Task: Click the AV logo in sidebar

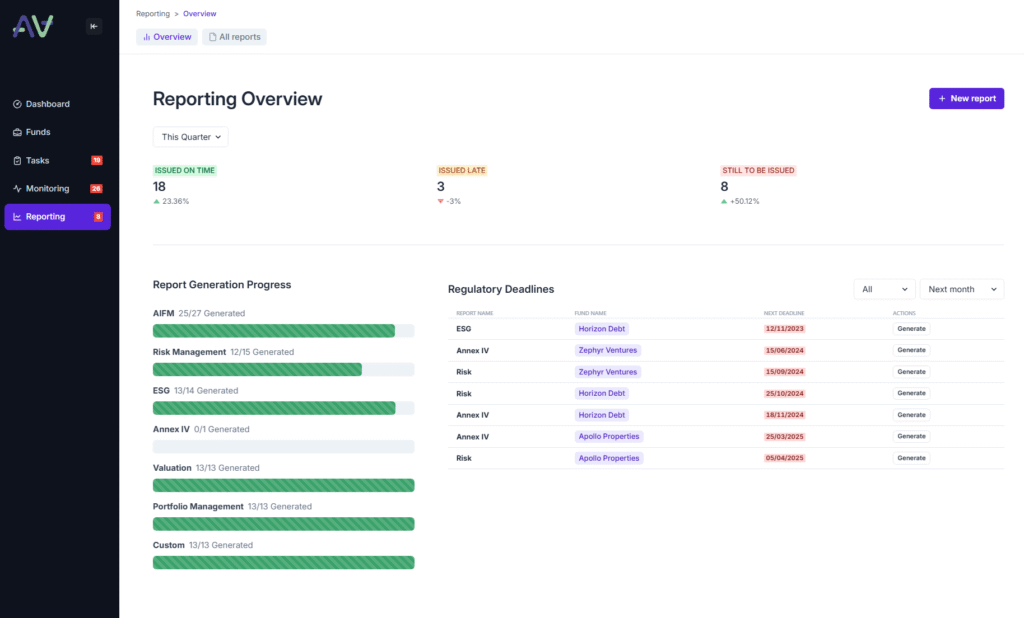Action: point(33,27)
